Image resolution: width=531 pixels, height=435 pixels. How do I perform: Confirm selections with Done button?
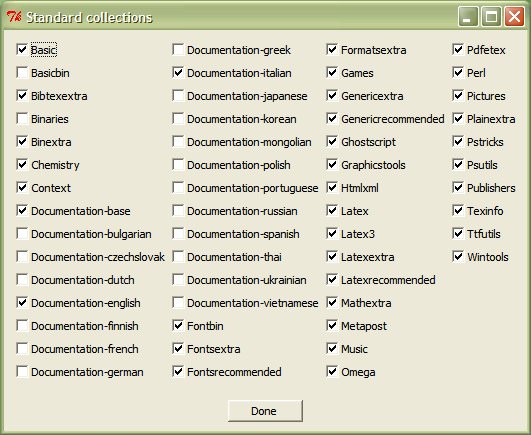point(265,411)
